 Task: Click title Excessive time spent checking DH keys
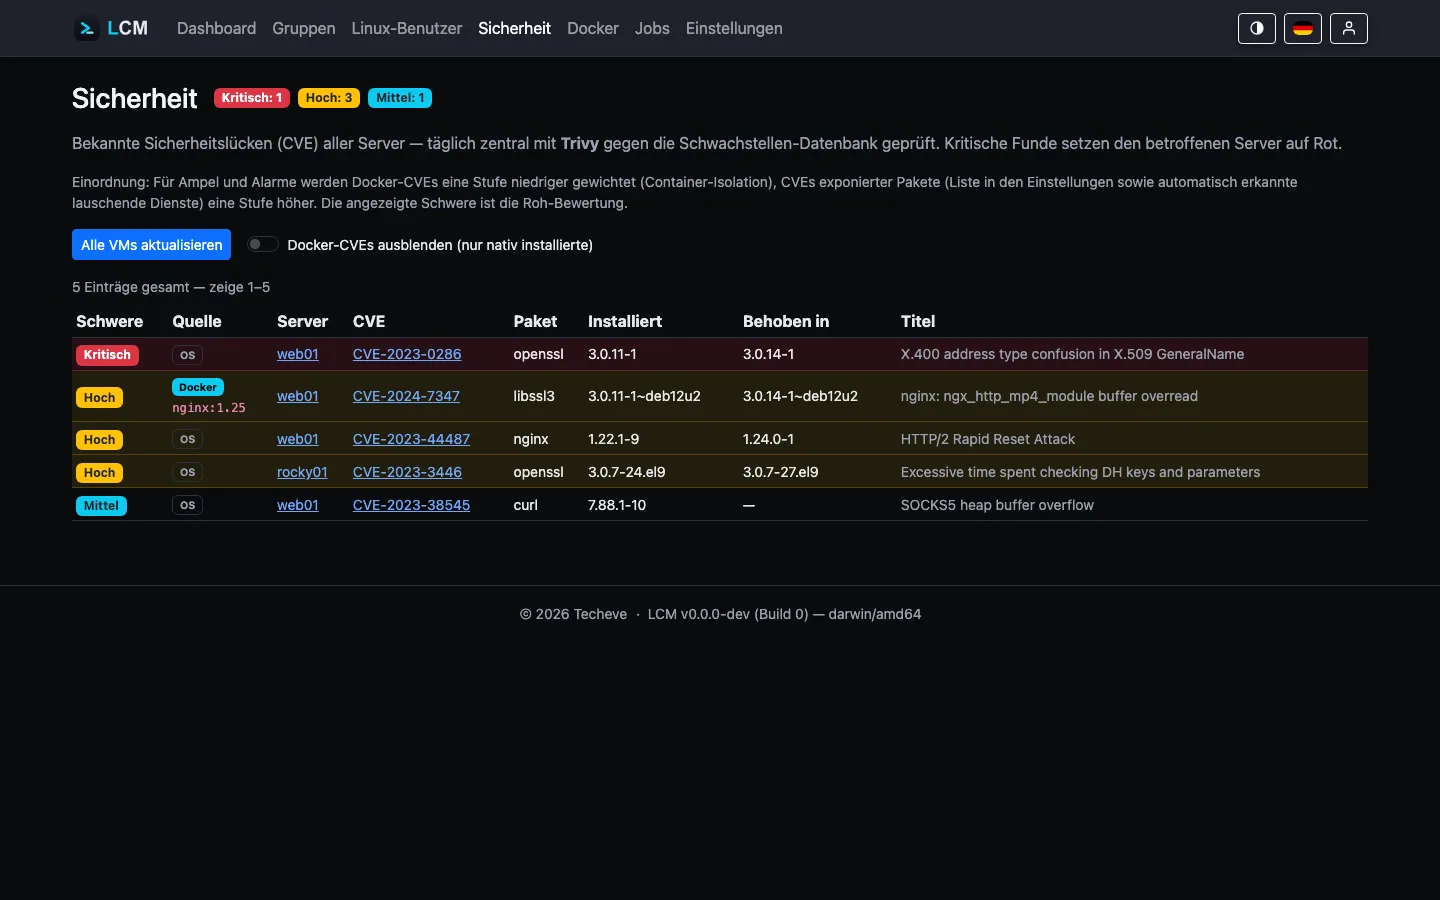coord(1080,472)
